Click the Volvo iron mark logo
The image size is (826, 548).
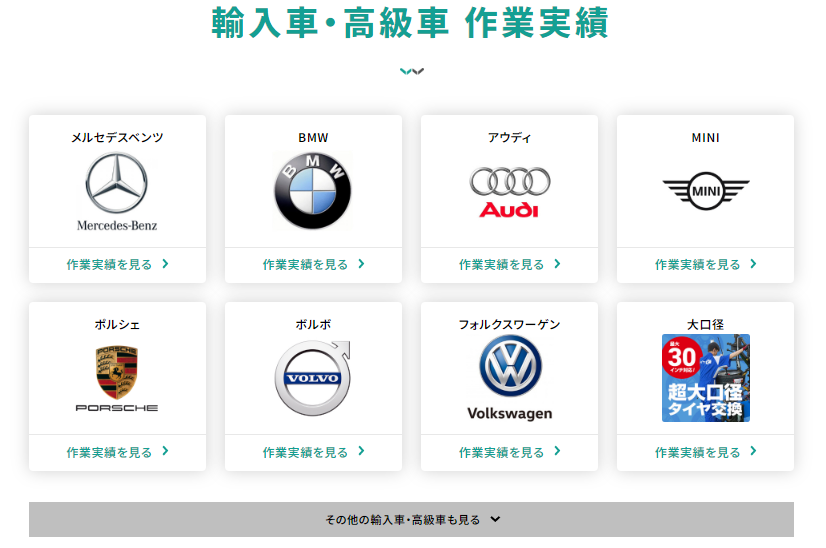click(x=313, y=378)
